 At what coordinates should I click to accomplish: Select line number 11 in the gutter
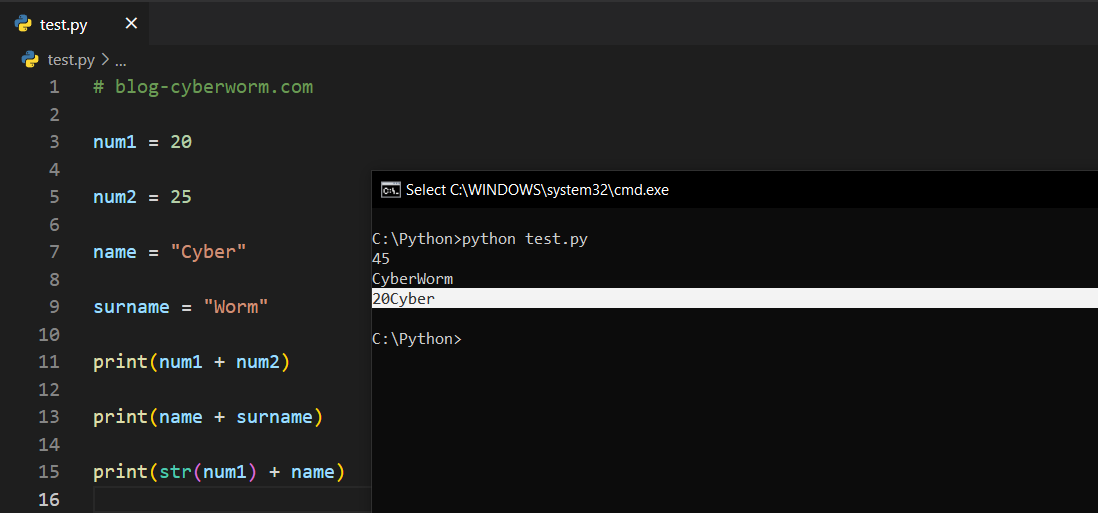pyautogui.click(x=49, y=362)
